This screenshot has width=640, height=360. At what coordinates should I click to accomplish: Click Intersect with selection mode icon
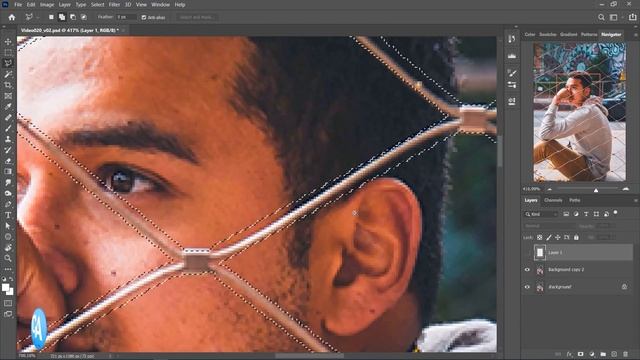[84, 17]
